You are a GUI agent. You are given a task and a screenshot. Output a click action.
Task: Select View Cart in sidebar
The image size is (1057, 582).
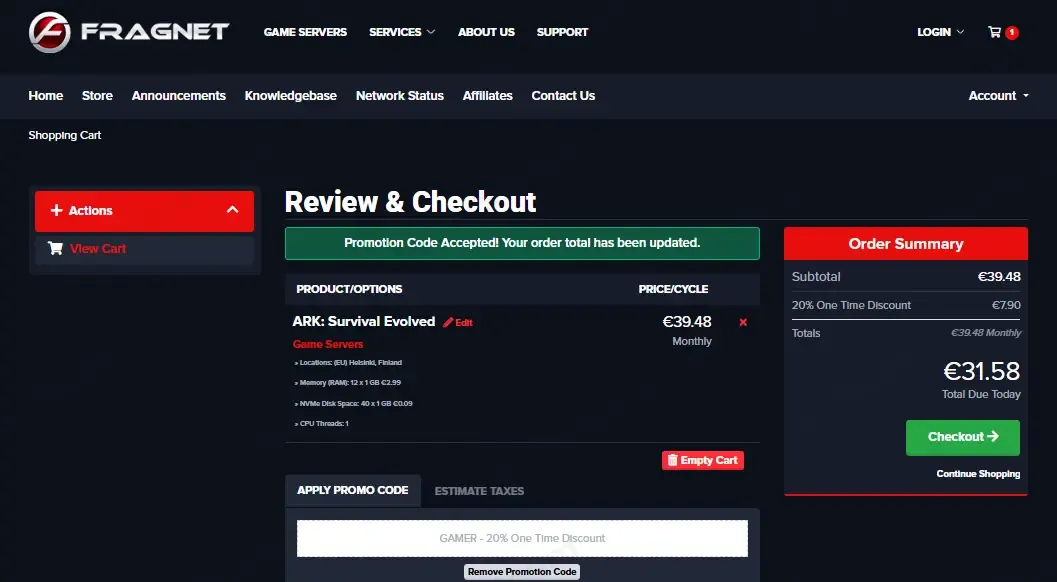pos(98,248)
